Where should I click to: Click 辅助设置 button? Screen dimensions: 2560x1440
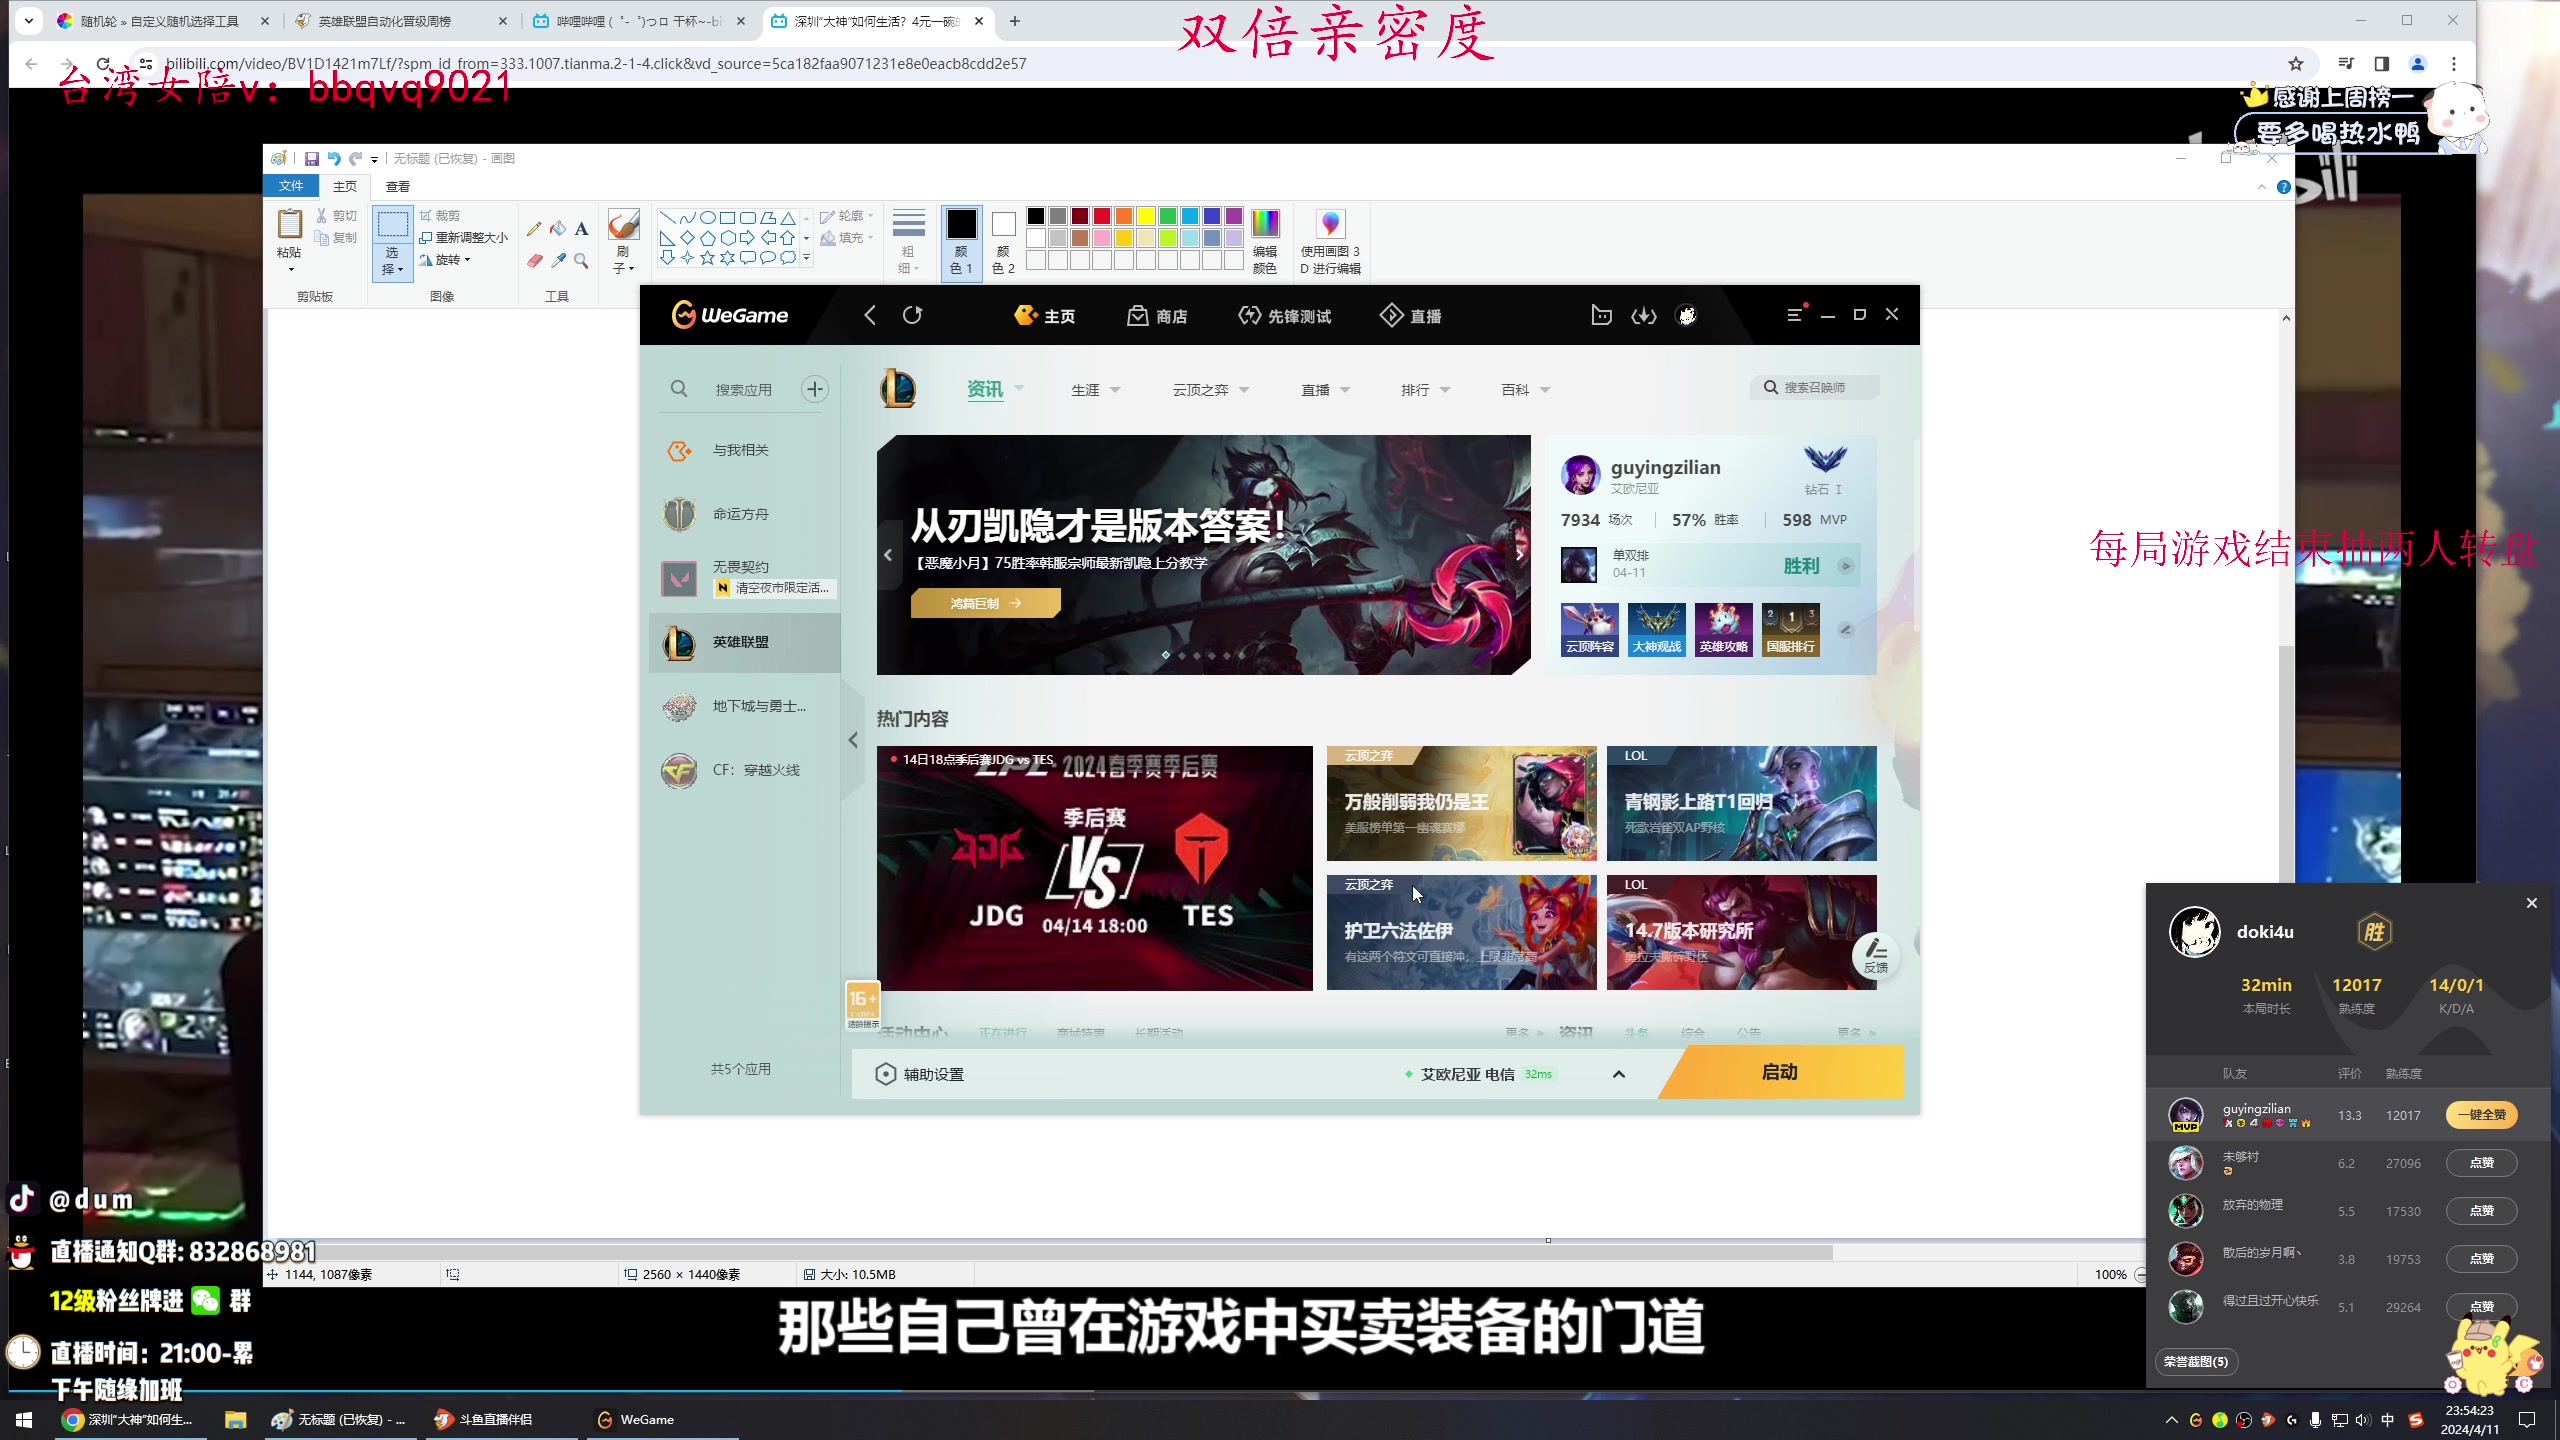(920, 1074)
